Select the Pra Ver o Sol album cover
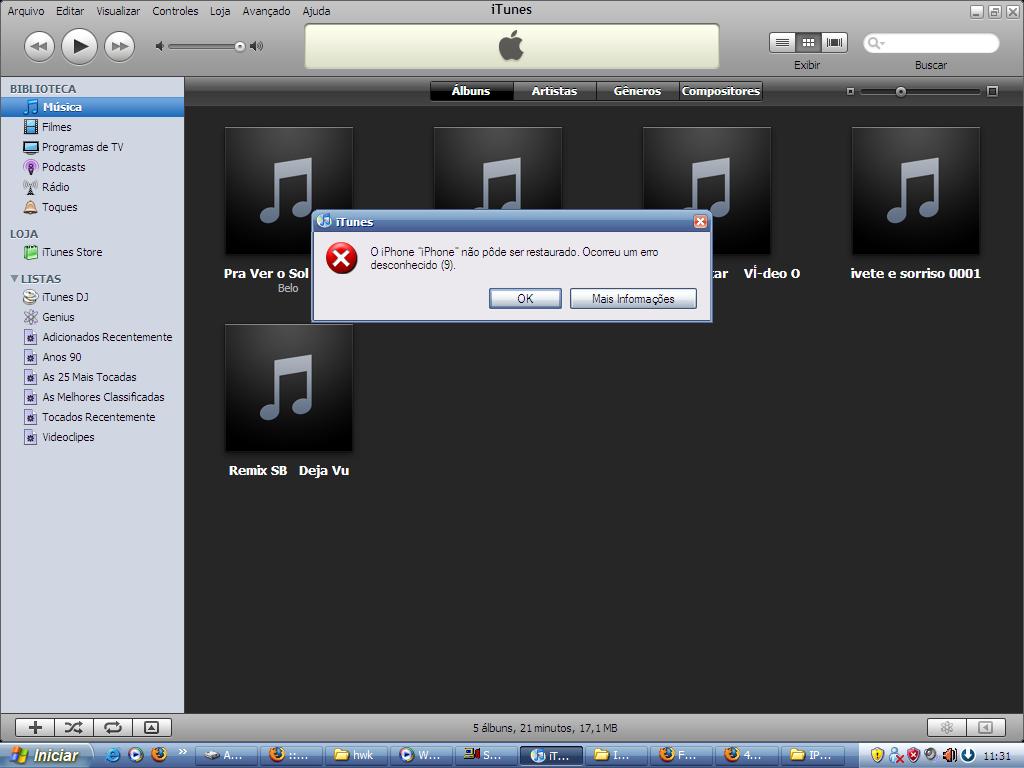 (289, 191)
